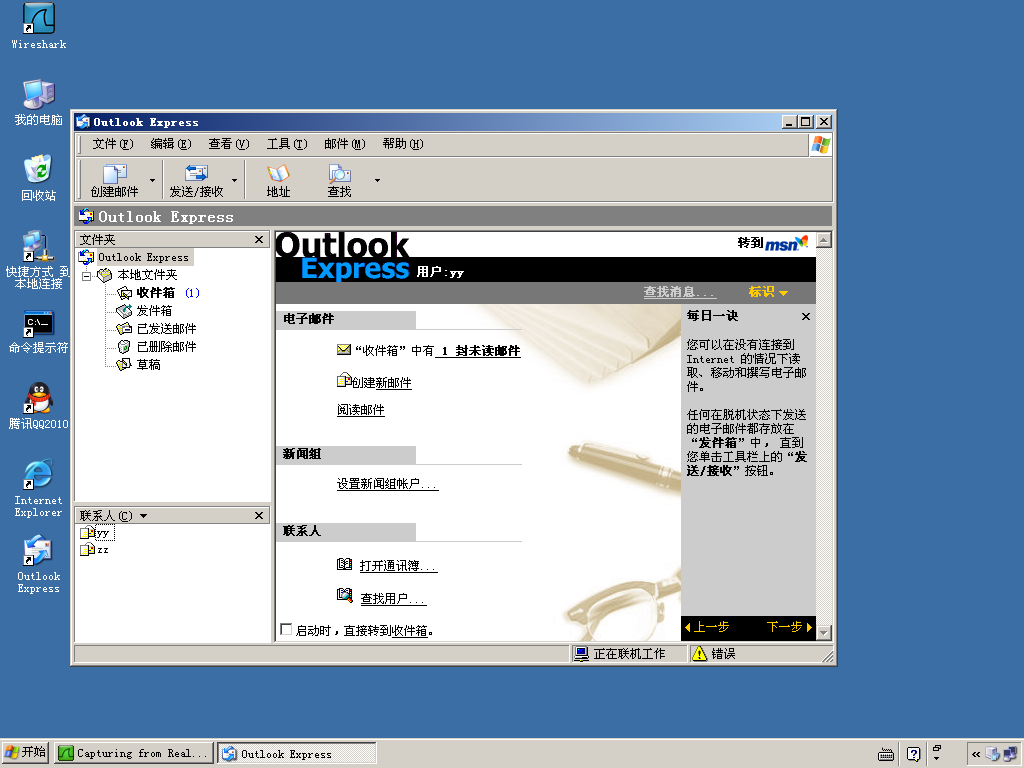Select the 草稿 folder

click(x=148, y=364)
